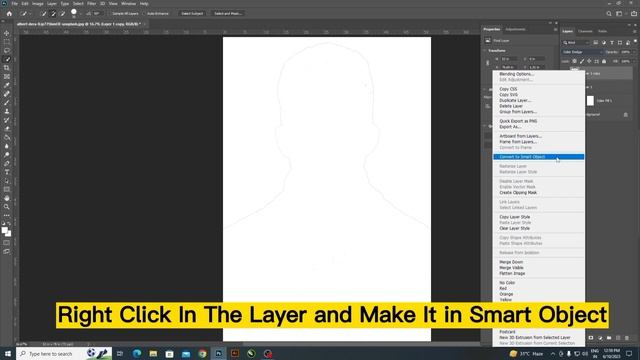640x360 pixels.
Task: Open the Layers panel menu
Action: (x=635, y=31)
